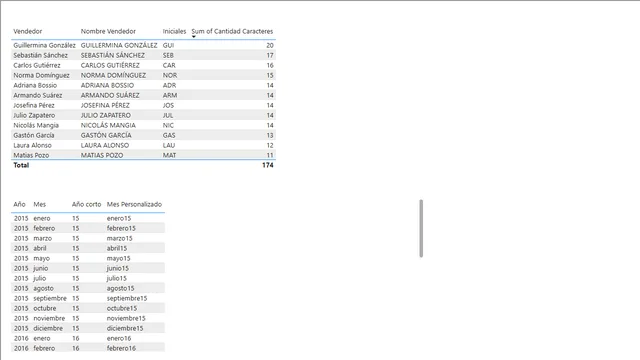
Task: Click uppercase GUILLERMINA GONZÁLEZ cell
Action: point(119,45)
